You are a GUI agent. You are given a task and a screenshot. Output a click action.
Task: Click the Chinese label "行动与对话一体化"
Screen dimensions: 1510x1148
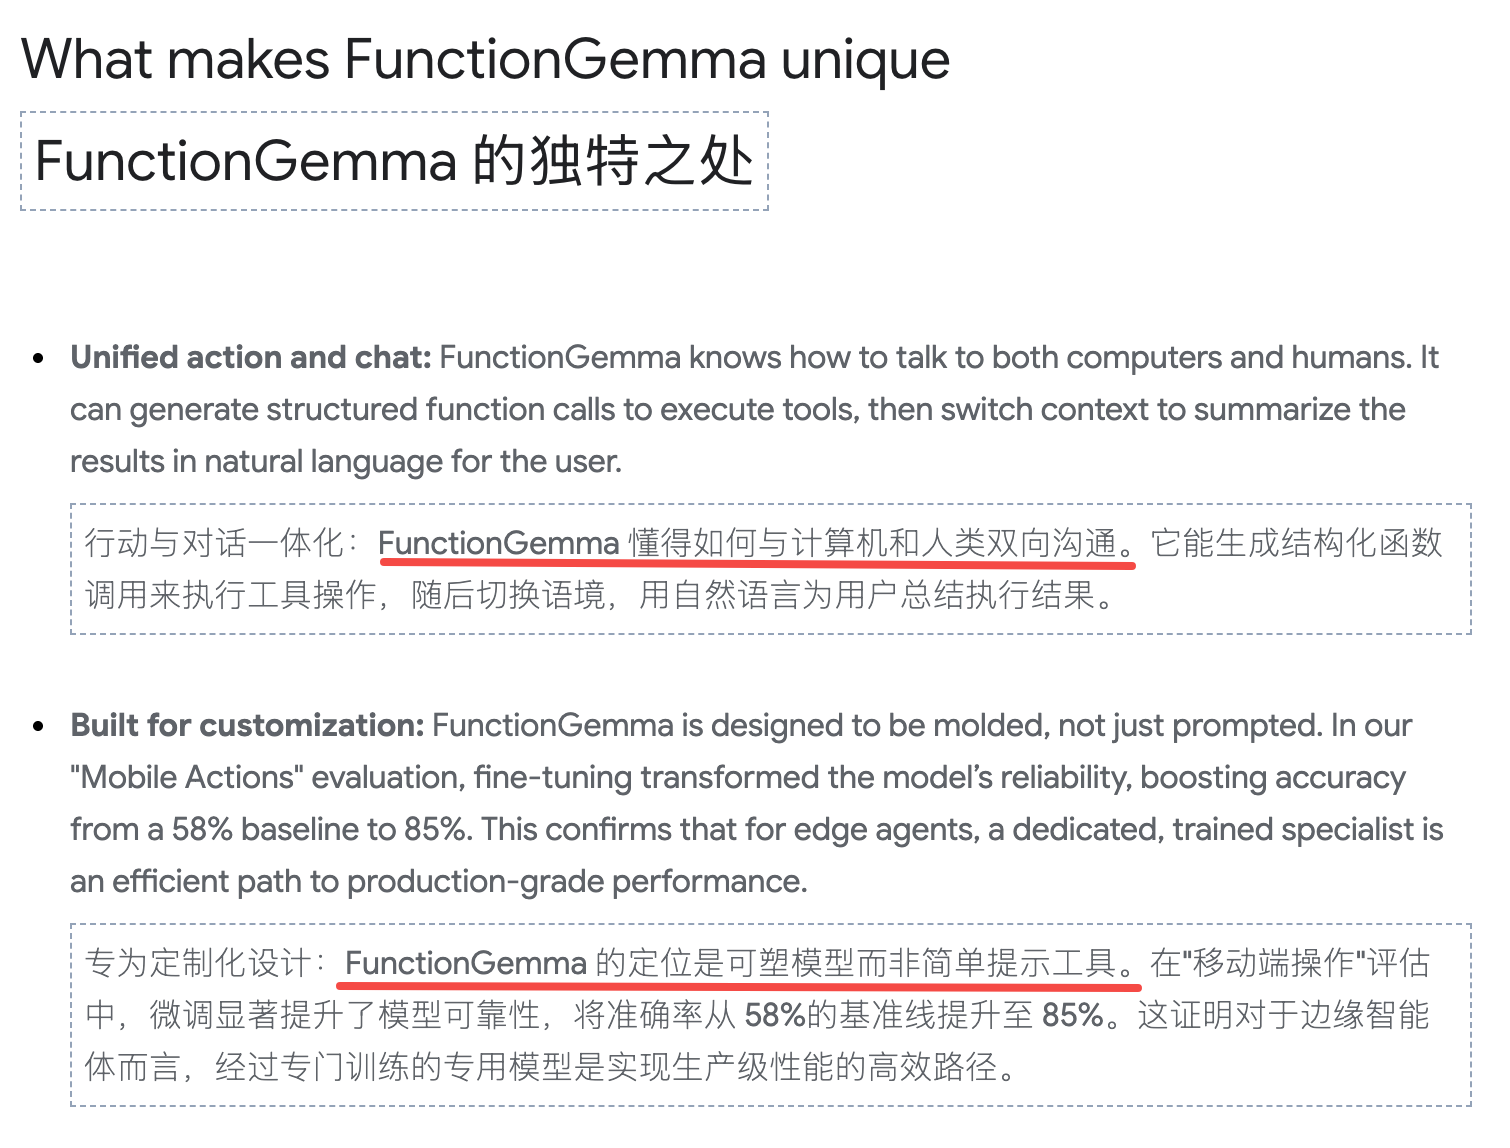tap(214, 543)
